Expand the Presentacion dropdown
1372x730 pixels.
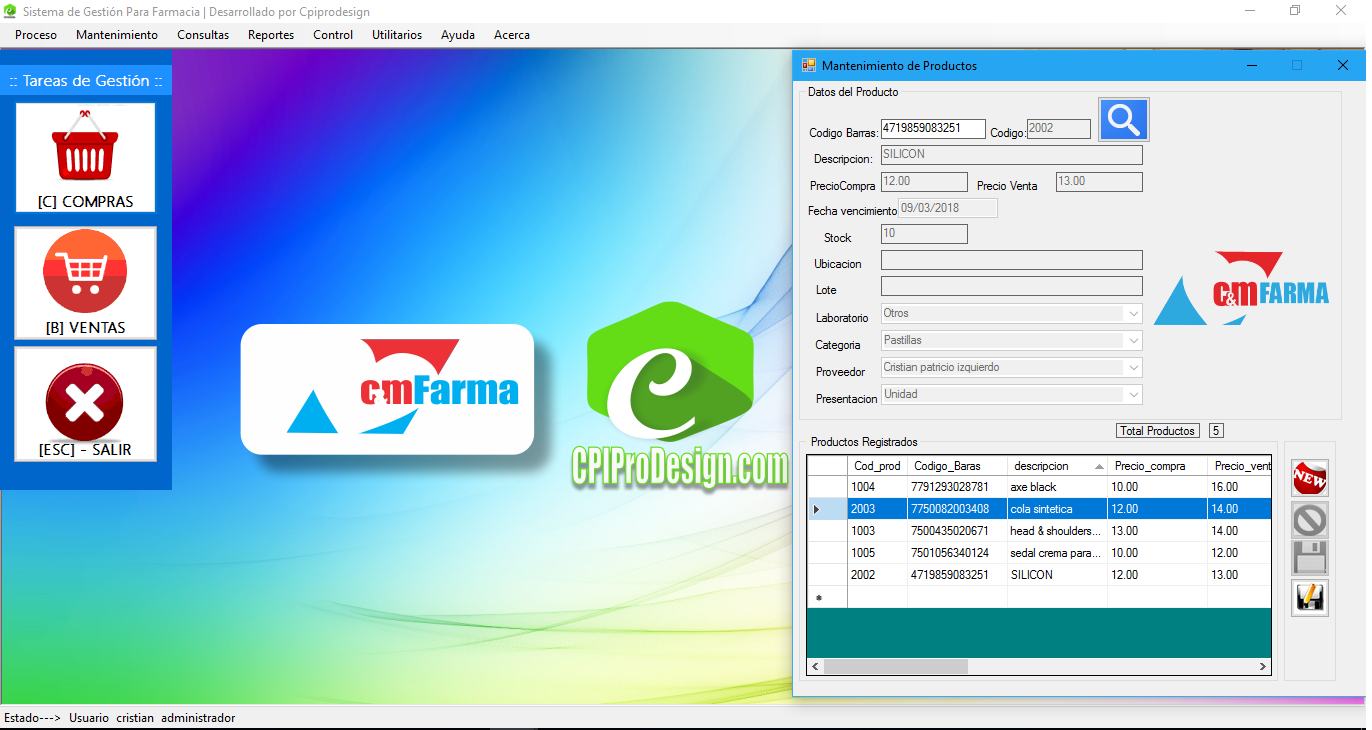(1133, 395)
